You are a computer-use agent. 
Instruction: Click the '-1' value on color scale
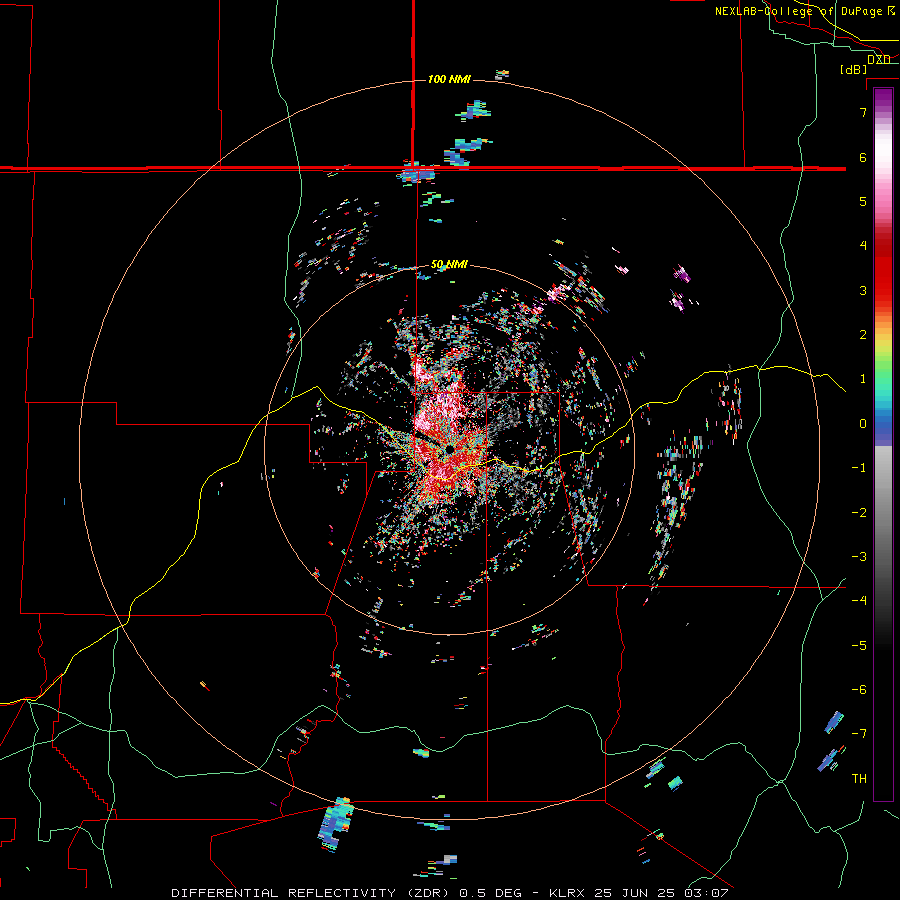tap(859, 468)
